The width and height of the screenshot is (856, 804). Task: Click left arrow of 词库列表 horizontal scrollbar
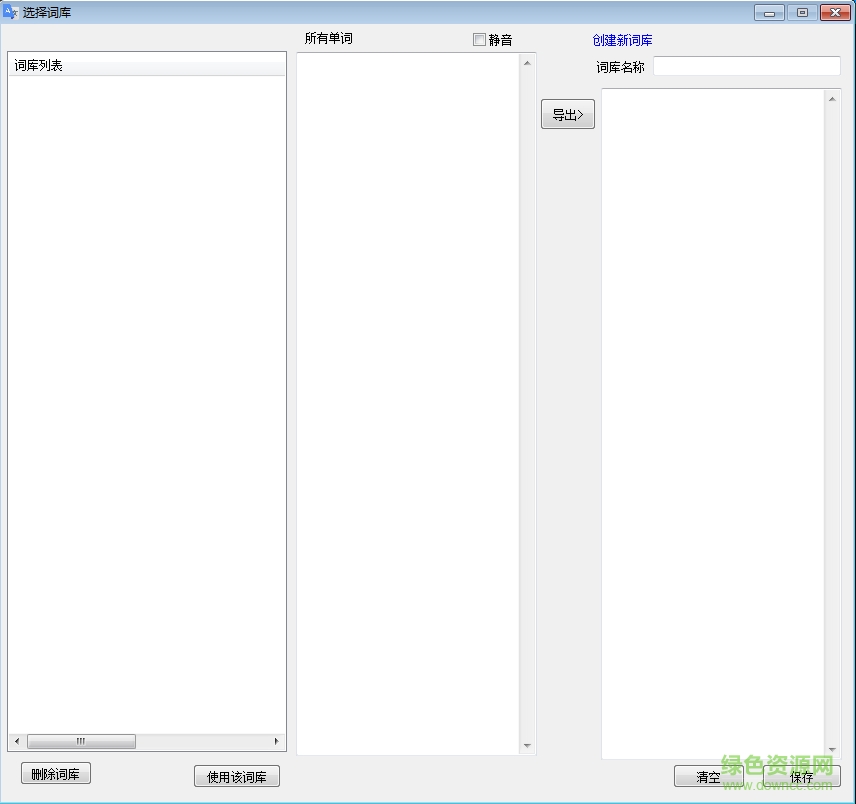tap(17, 741)
